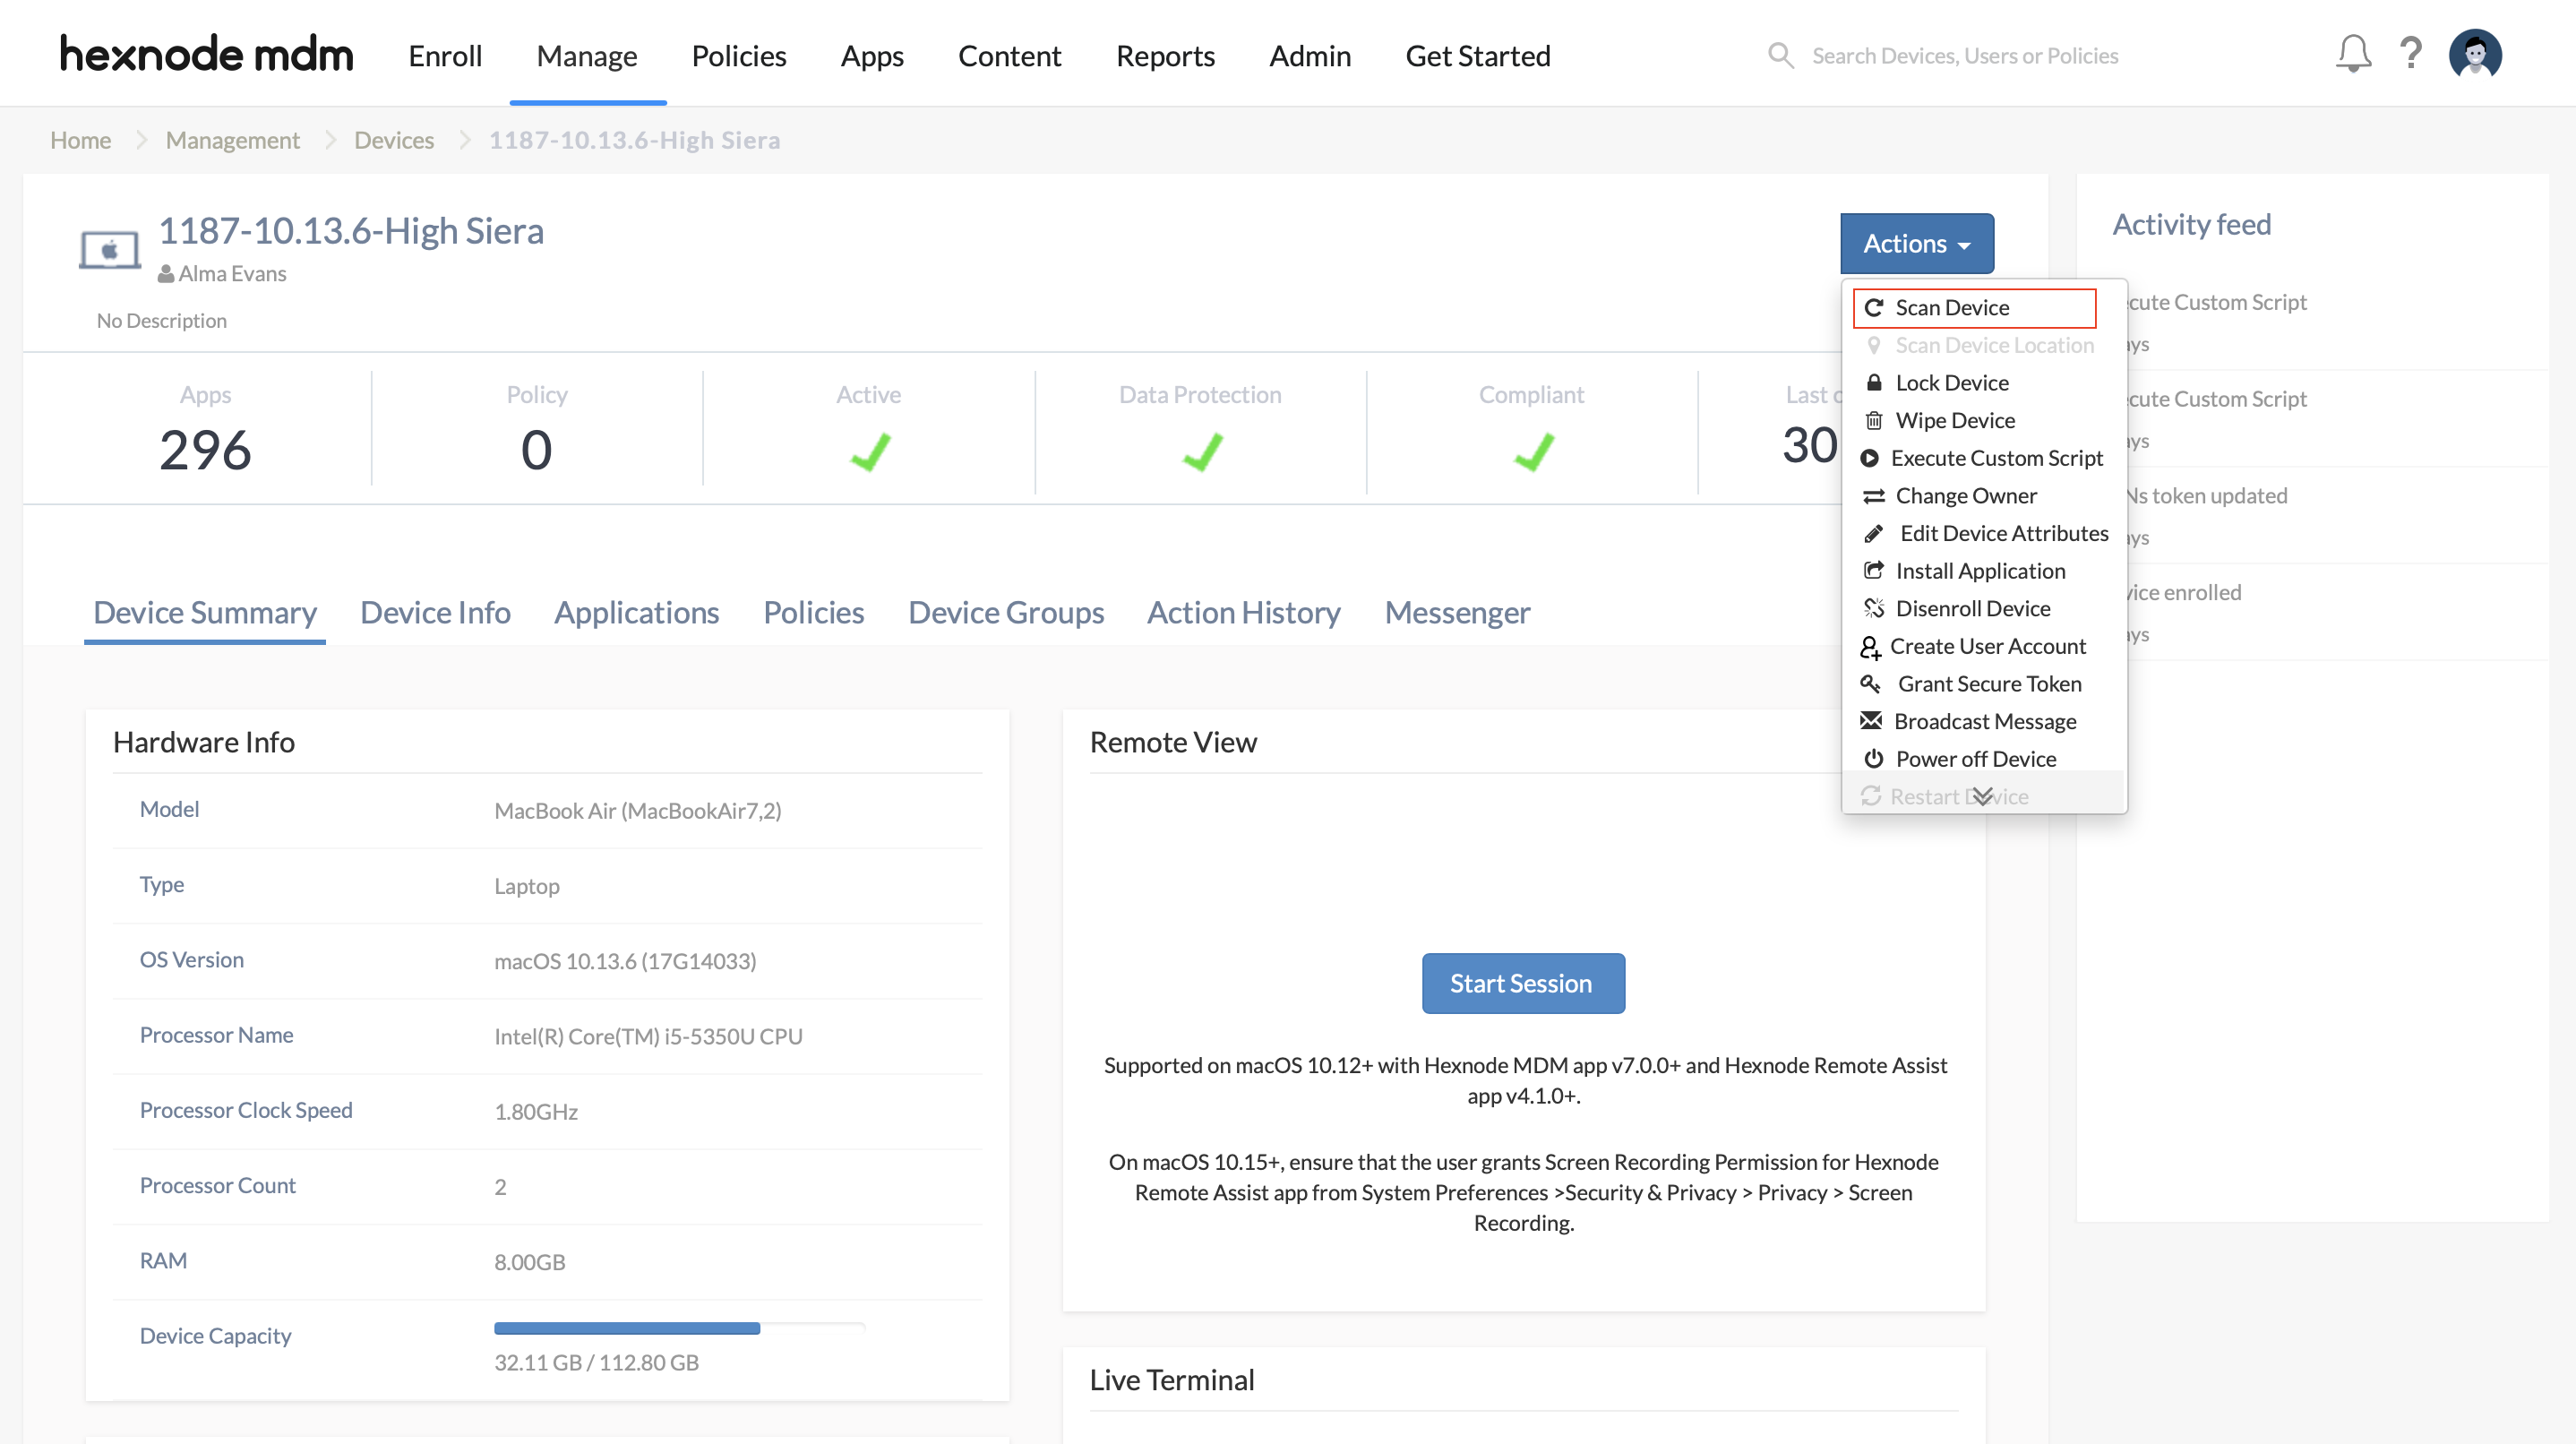Select Create User Account menu entry
2576x1444 pixels.
click(x=1987, y=647)
